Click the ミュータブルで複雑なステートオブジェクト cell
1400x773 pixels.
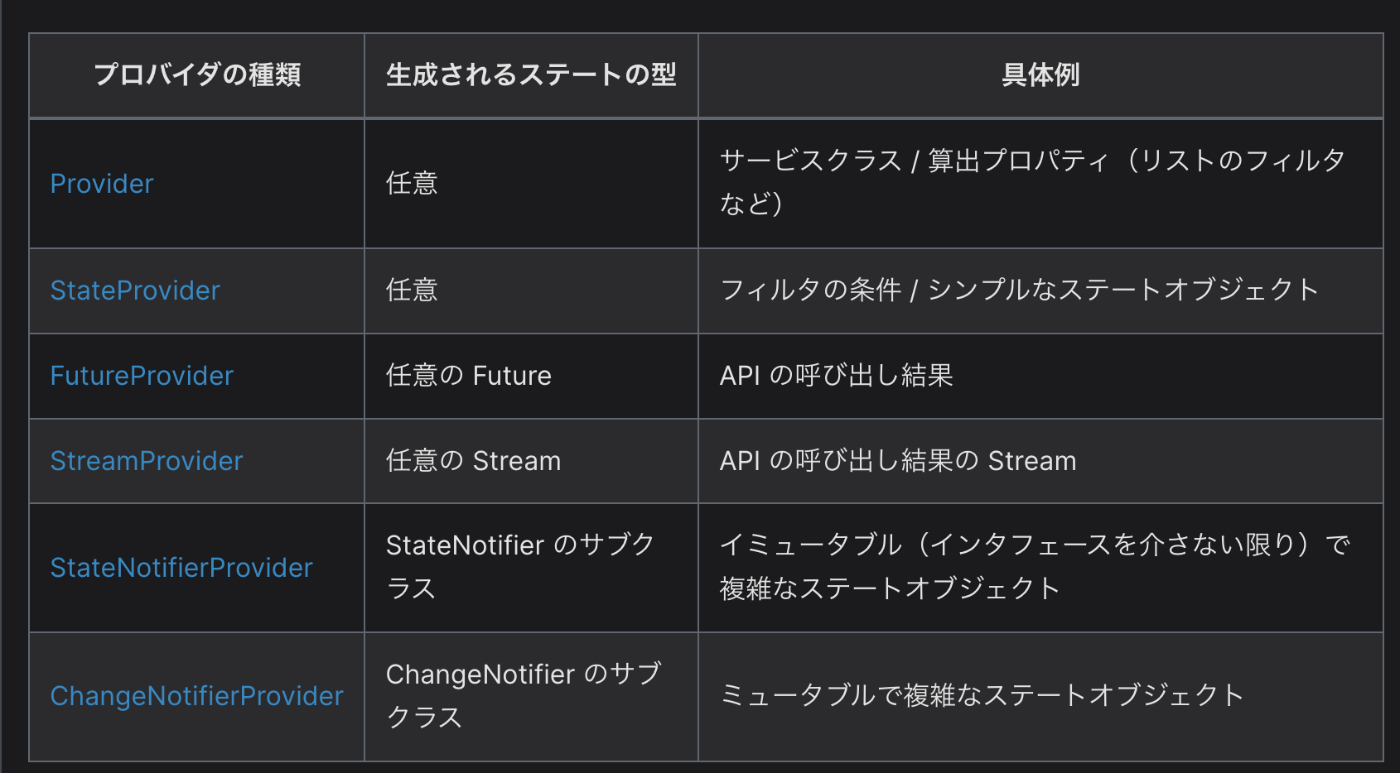click(x=1040, y=696)
